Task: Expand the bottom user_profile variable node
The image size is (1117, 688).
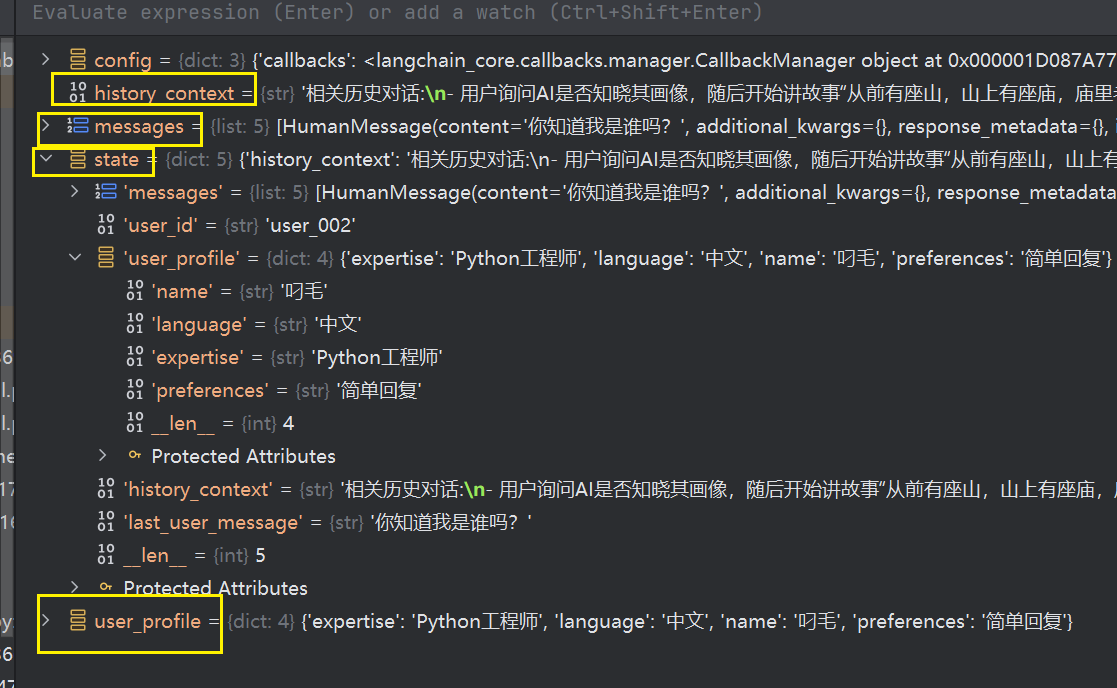Action: click(46, 620)
